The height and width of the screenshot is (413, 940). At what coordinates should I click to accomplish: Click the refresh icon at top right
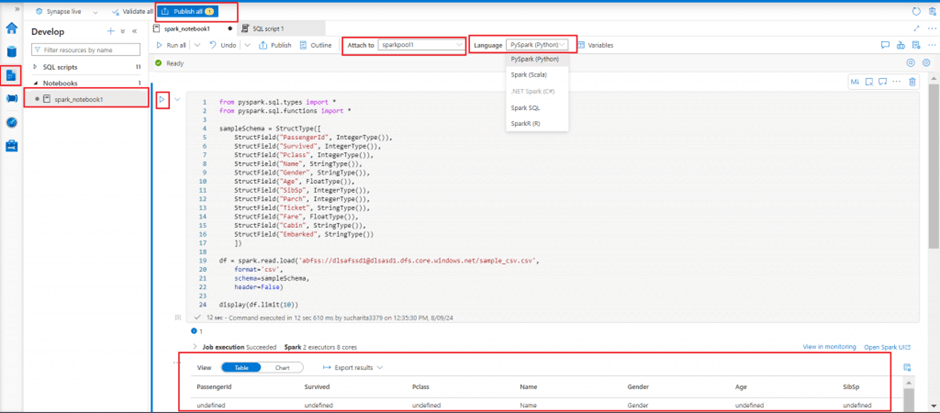point(917,11)
